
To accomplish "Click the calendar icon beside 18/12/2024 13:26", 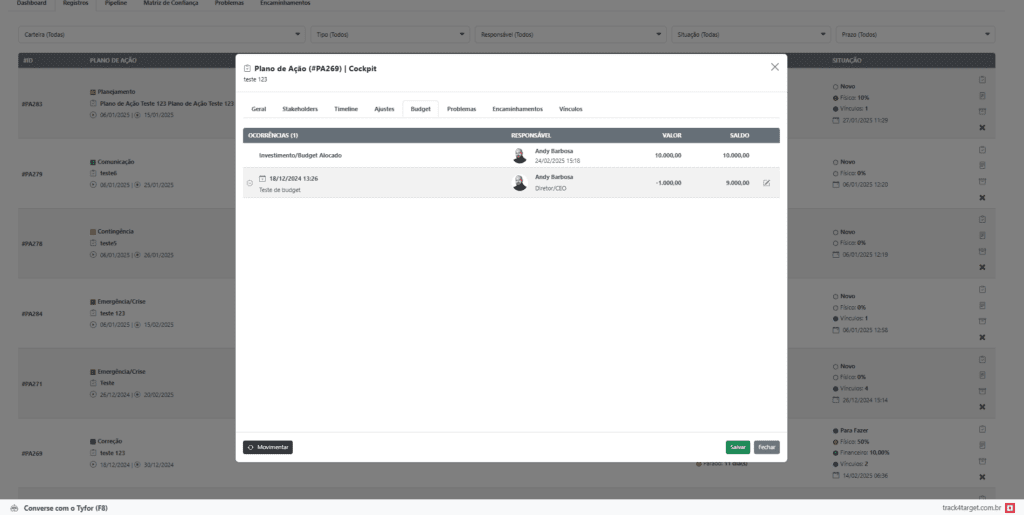I will (262, 178).
